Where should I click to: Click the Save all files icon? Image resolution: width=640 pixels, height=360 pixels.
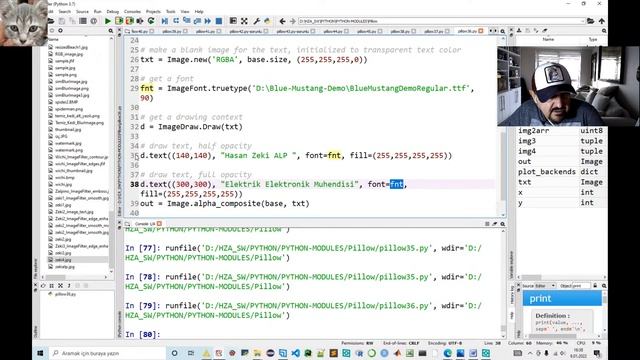[72, 21]
